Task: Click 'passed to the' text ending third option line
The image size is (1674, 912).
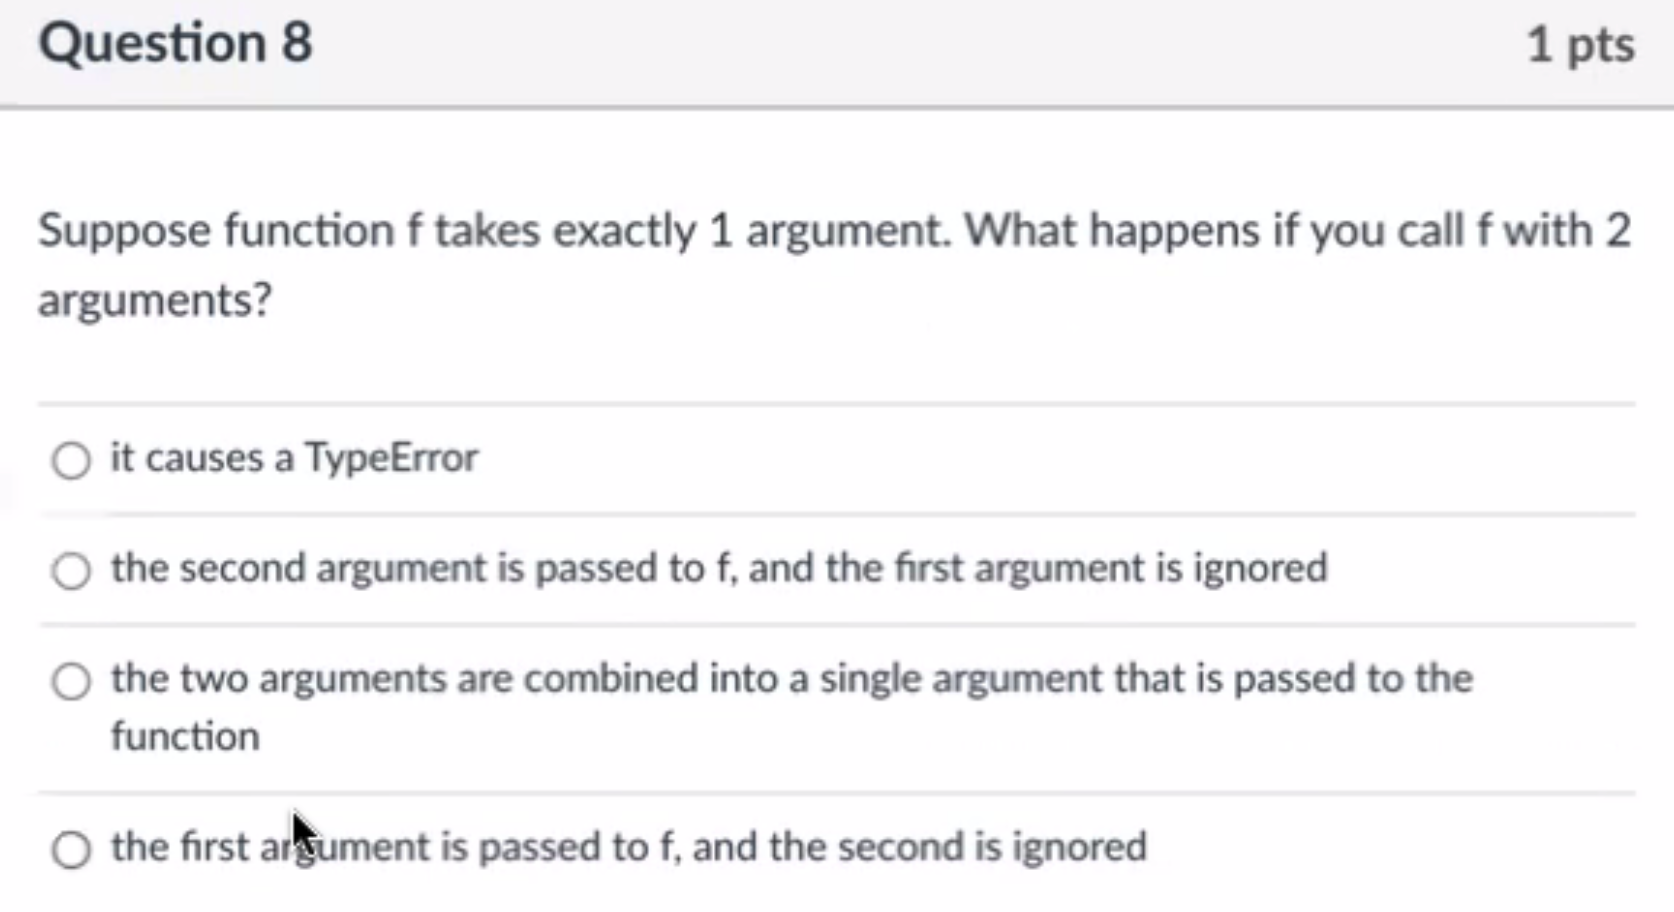Action: pos(1353,678)
